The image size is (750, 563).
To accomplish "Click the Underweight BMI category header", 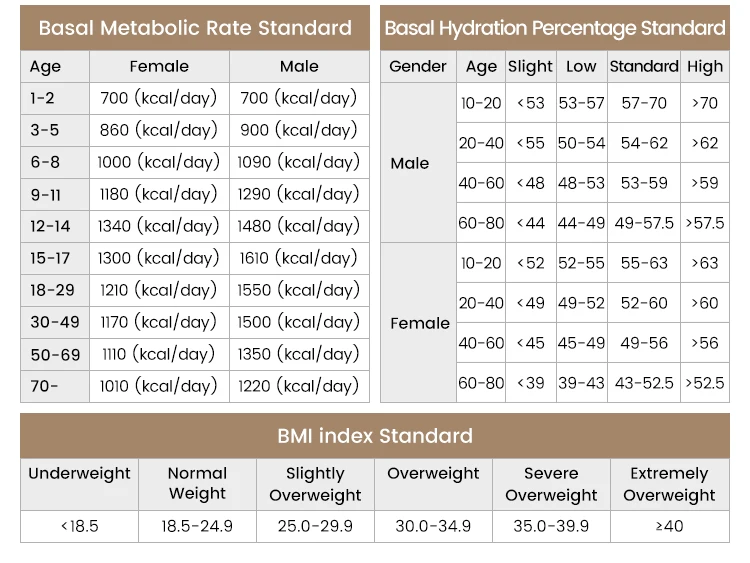I will point(79,474).
